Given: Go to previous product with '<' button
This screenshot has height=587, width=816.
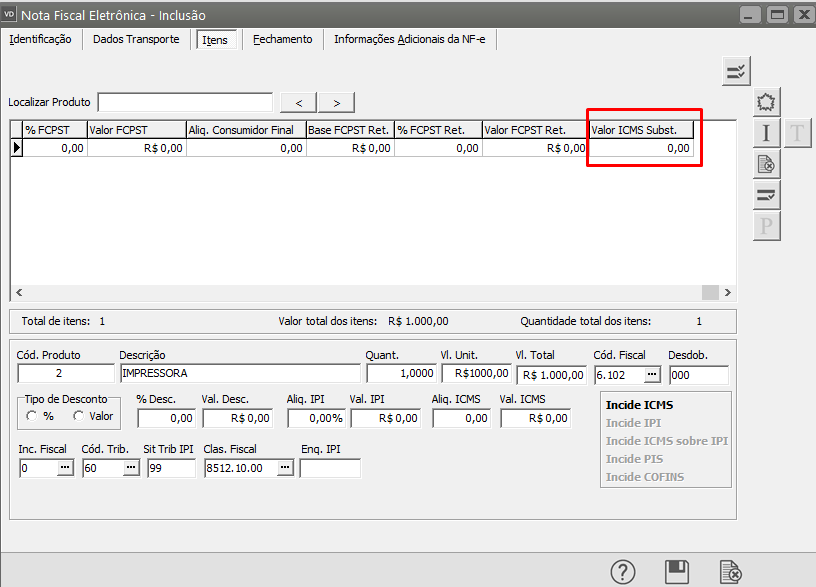Looking at the screenshot, I should (299, 103).
